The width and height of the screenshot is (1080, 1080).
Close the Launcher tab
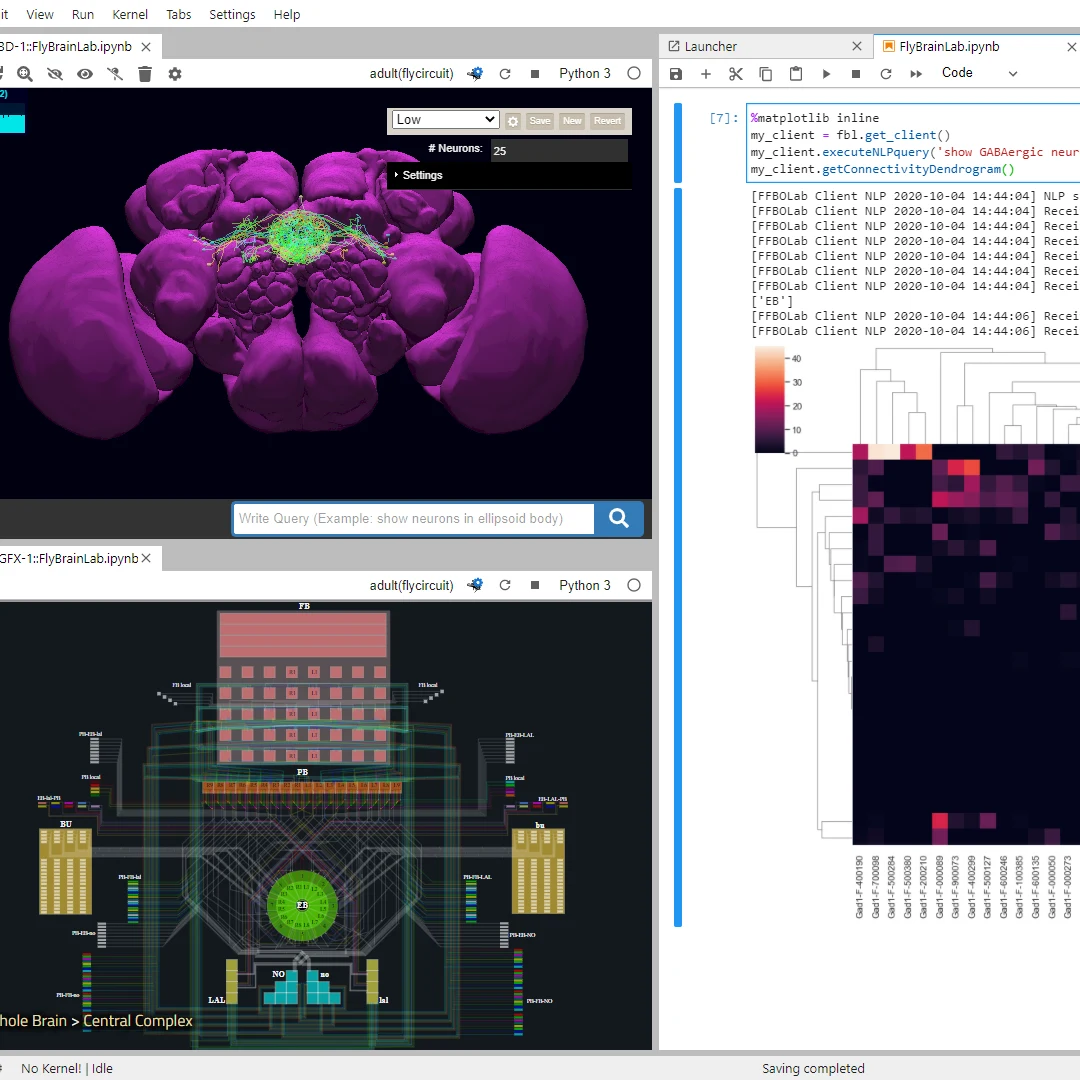(857, 46)
